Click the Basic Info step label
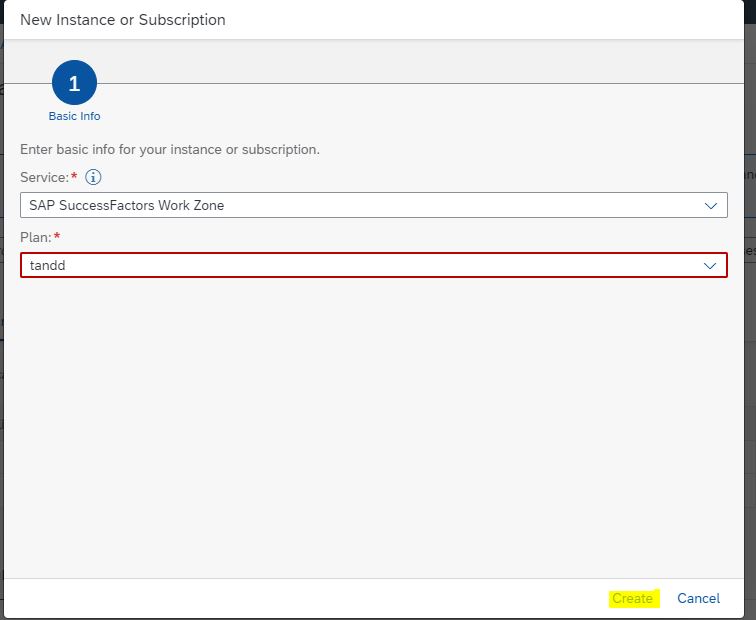The width and height of the screenshot is (756, 620). (74, 116)
